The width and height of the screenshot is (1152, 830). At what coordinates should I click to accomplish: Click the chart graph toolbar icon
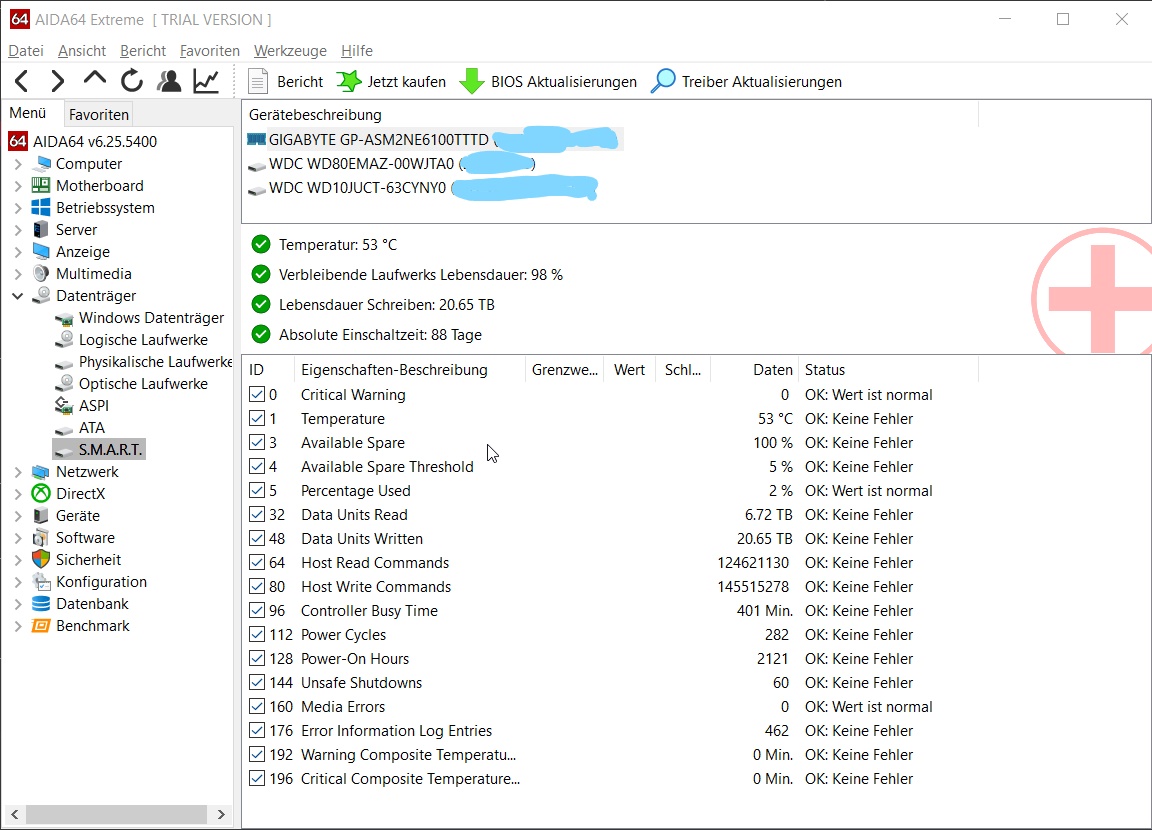pos(206,81)
